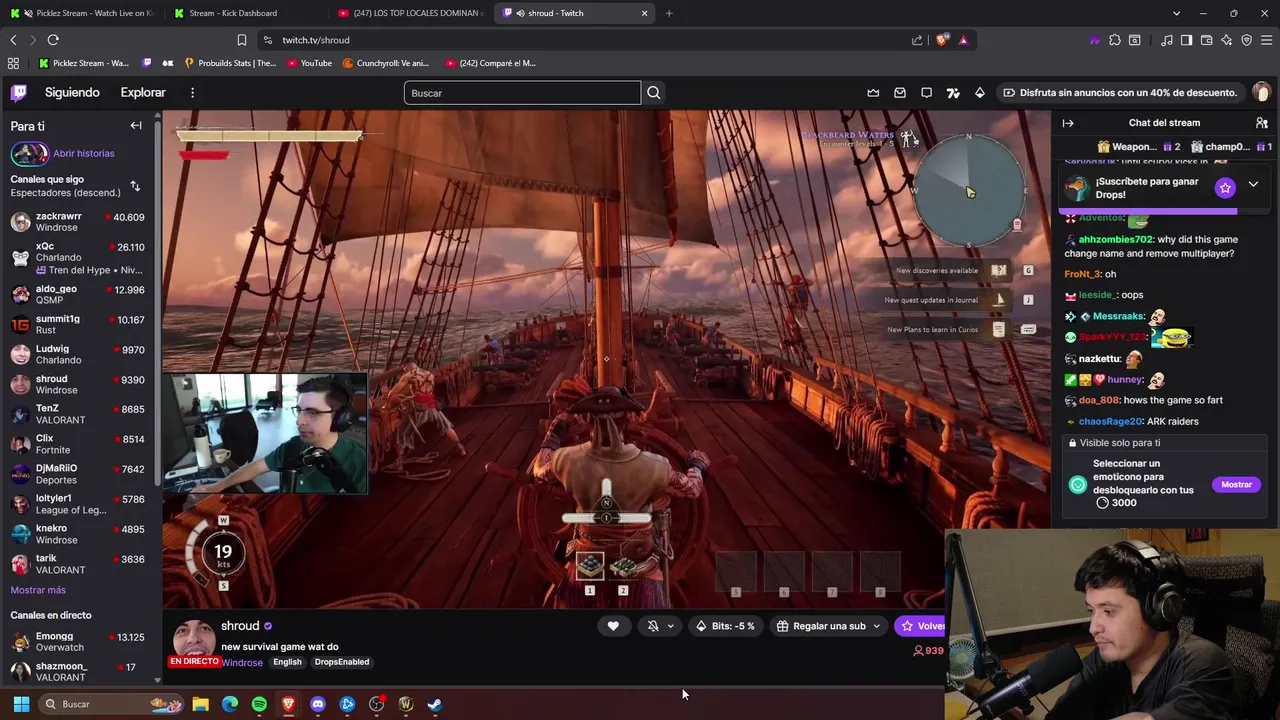
Task: Open the whispers chat bubble icon
Action: coord(927,93)
